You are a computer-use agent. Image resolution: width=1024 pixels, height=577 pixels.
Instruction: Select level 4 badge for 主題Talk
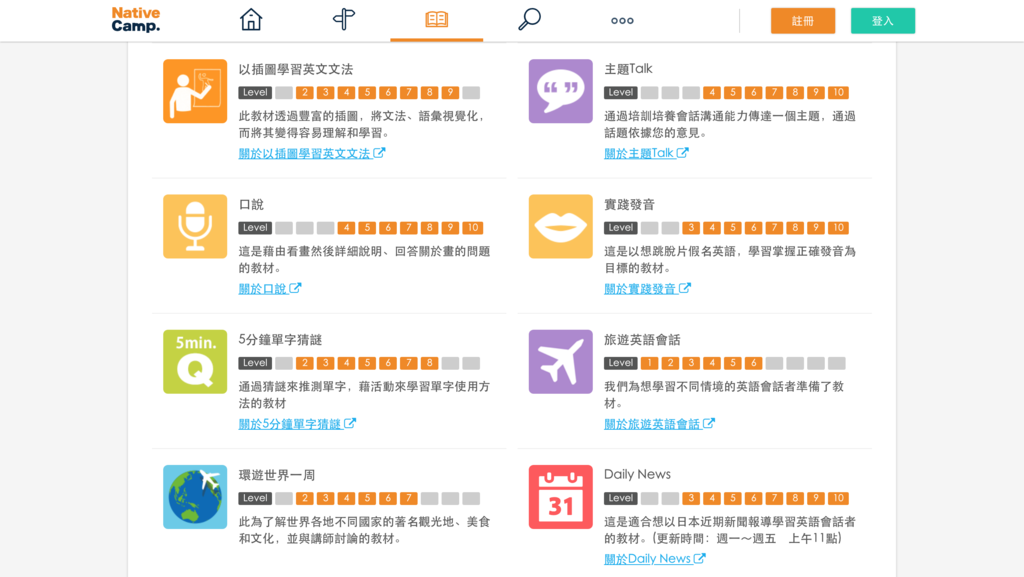click(712, 93)
